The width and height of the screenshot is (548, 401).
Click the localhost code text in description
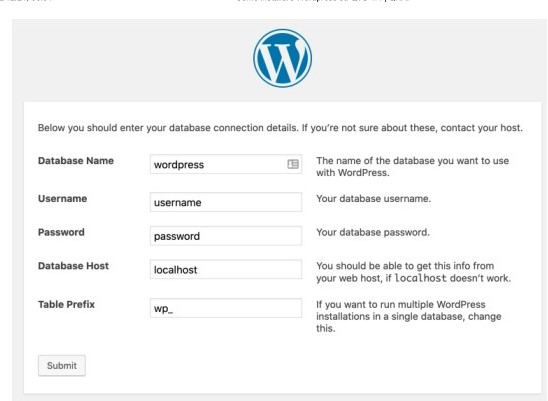[x=421, y=278]
